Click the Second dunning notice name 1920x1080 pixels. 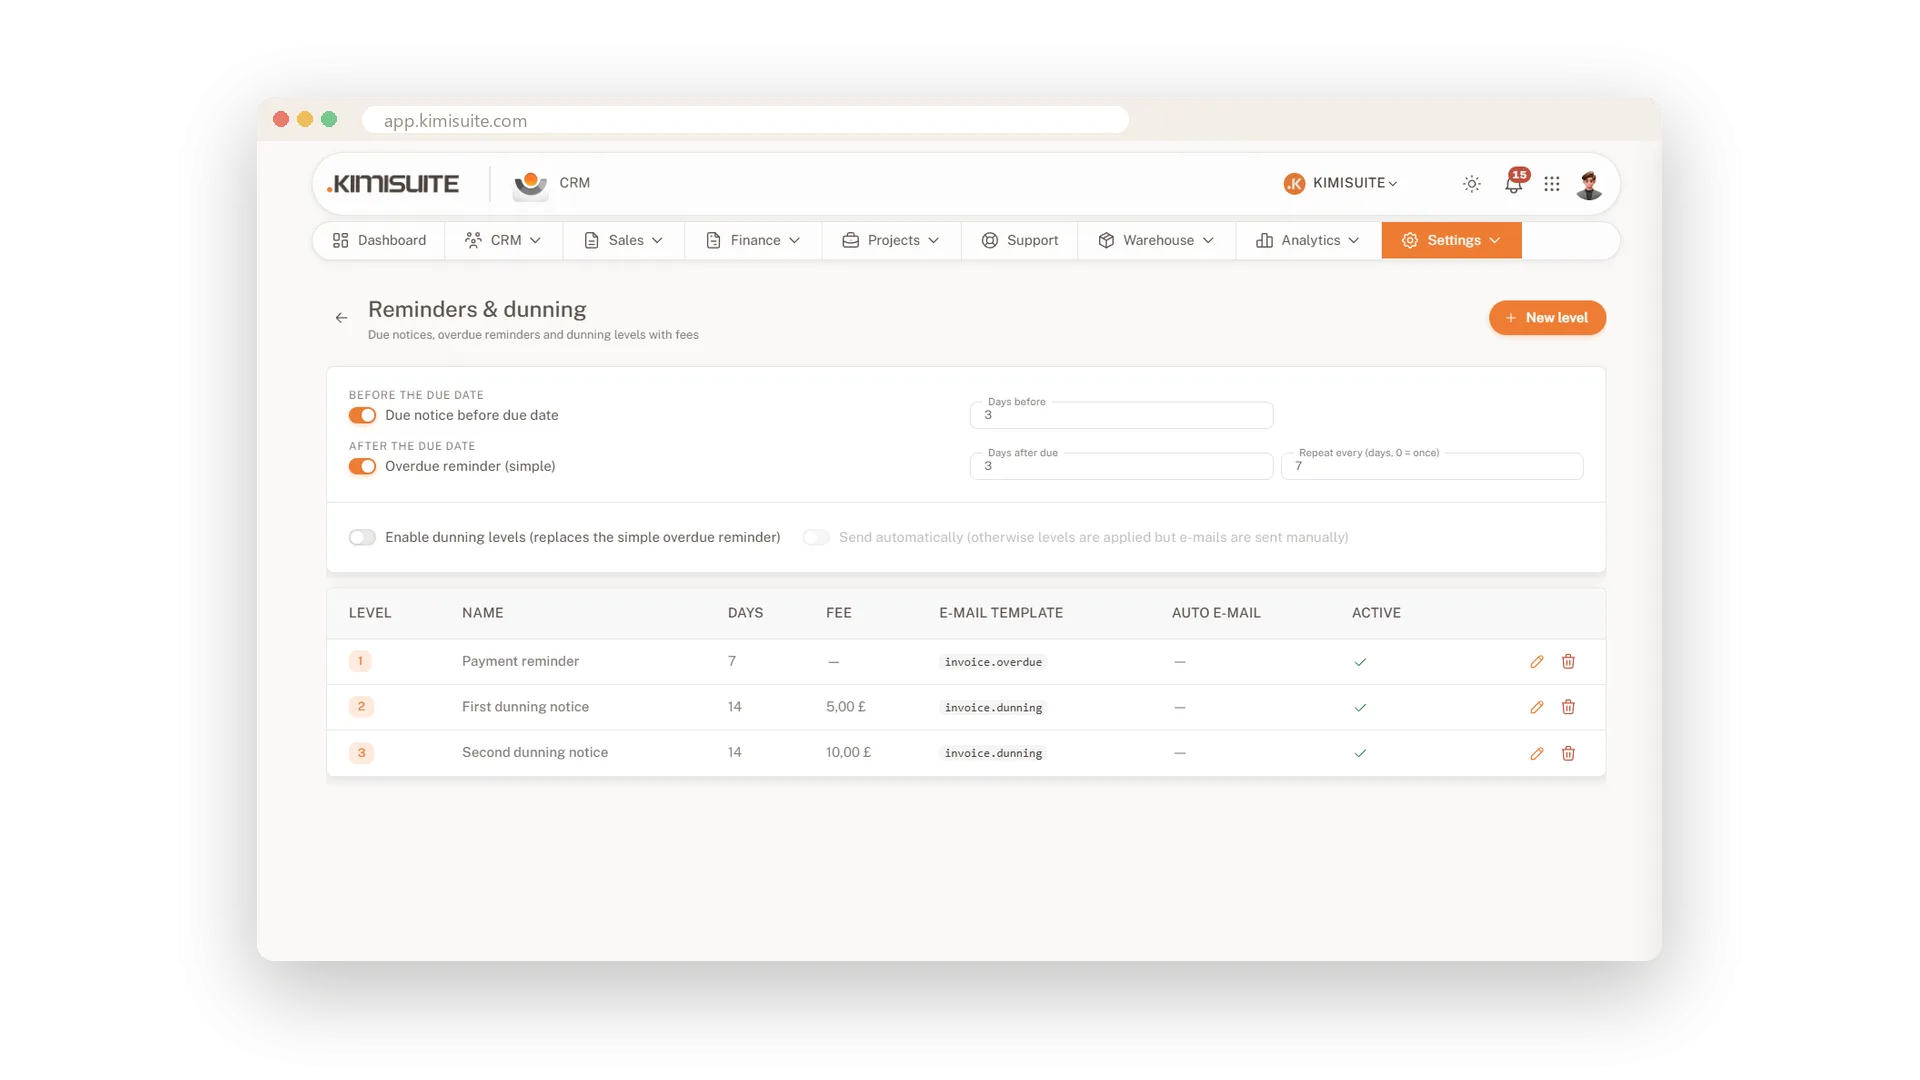click(535, 752)
